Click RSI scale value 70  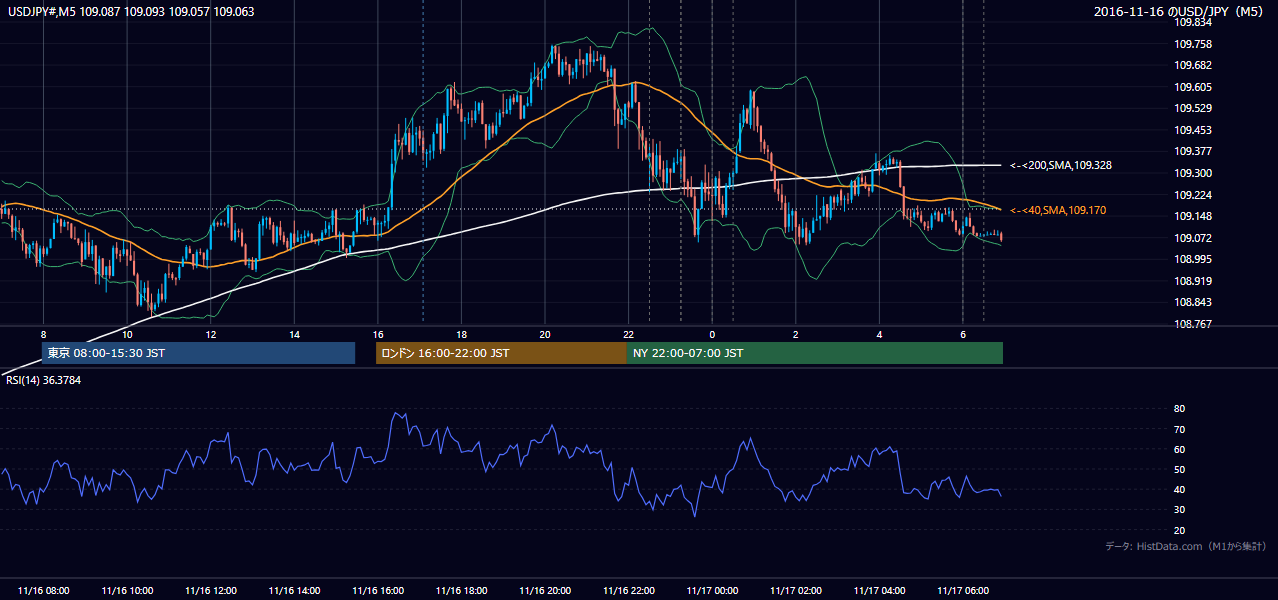point(1179,429)
